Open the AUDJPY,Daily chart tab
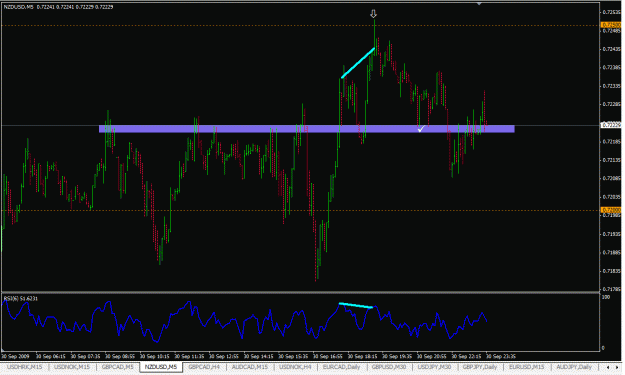The width and height of the screenshot is (625, 375). pos(574,367)
